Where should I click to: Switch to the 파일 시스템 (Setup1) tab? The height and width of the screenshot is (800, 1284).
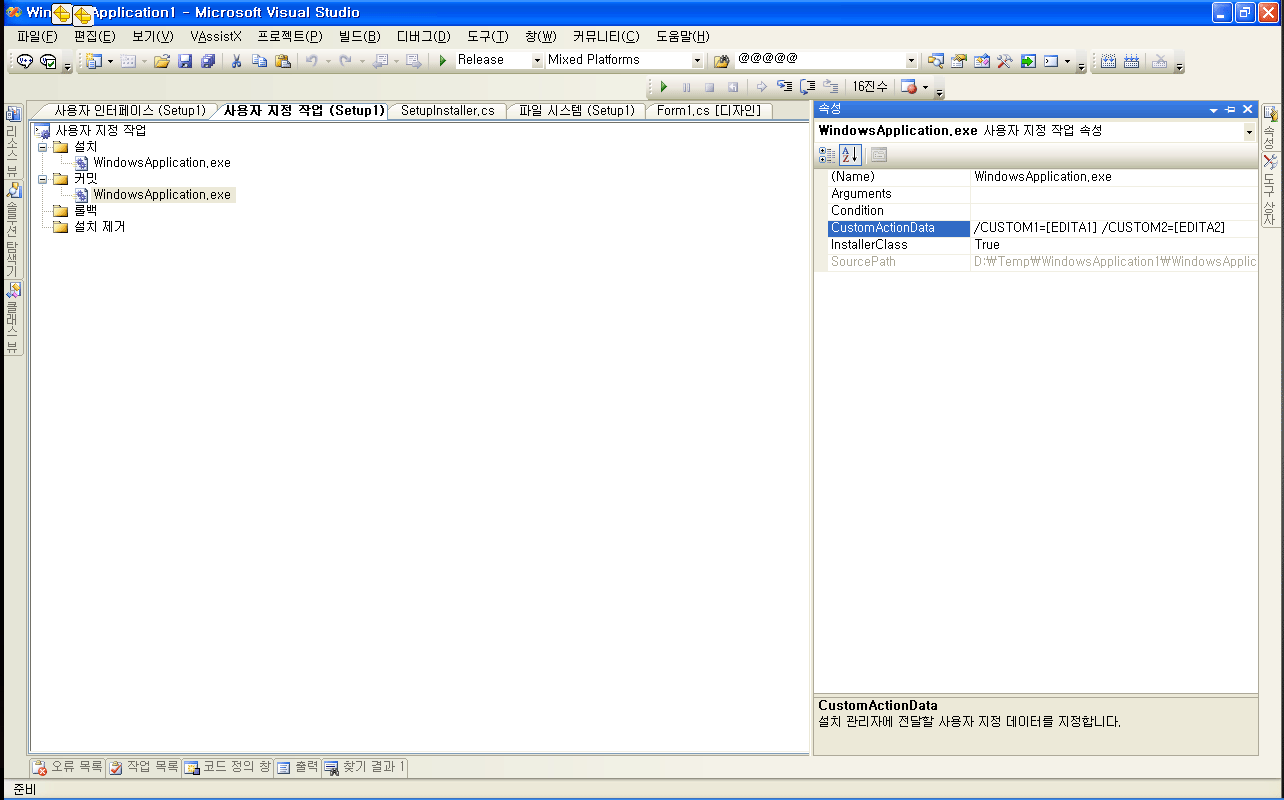(577, 111)
